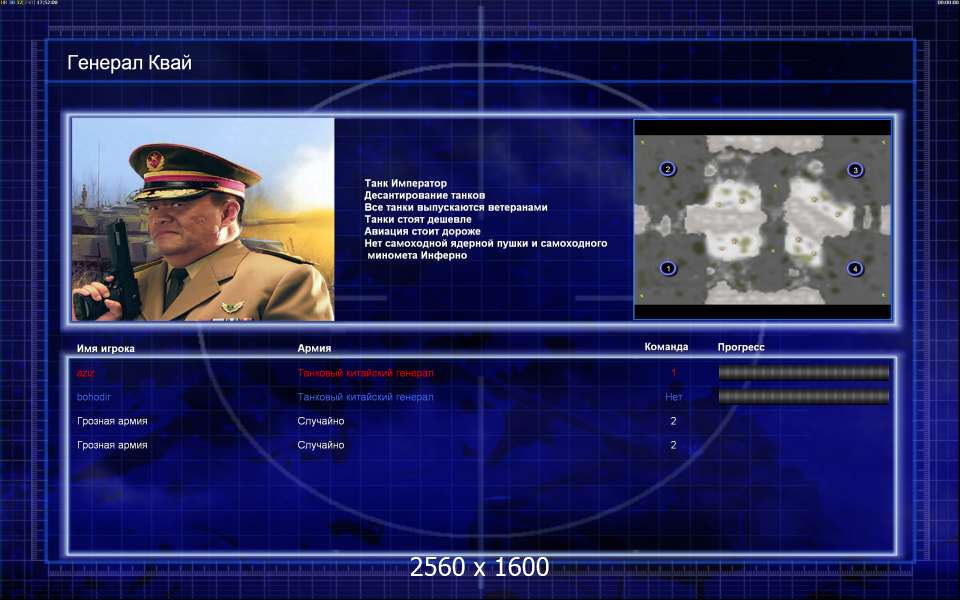
Task: Click the 'Армия' column header
Action: click(314, 348)
